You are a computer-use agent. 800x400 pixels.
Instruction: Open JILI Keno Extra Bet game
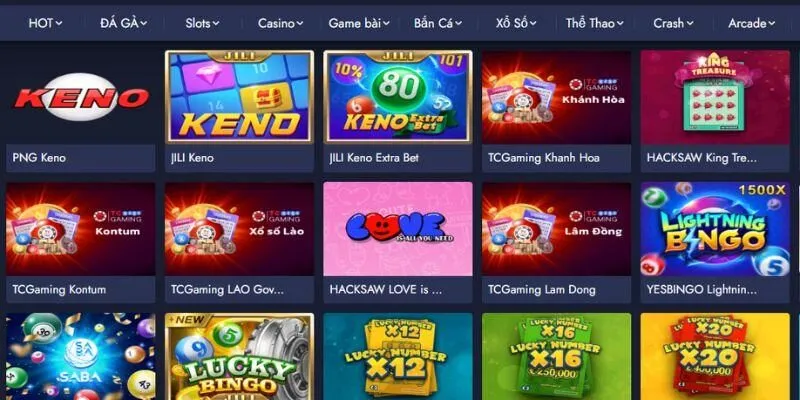point(398,97)
